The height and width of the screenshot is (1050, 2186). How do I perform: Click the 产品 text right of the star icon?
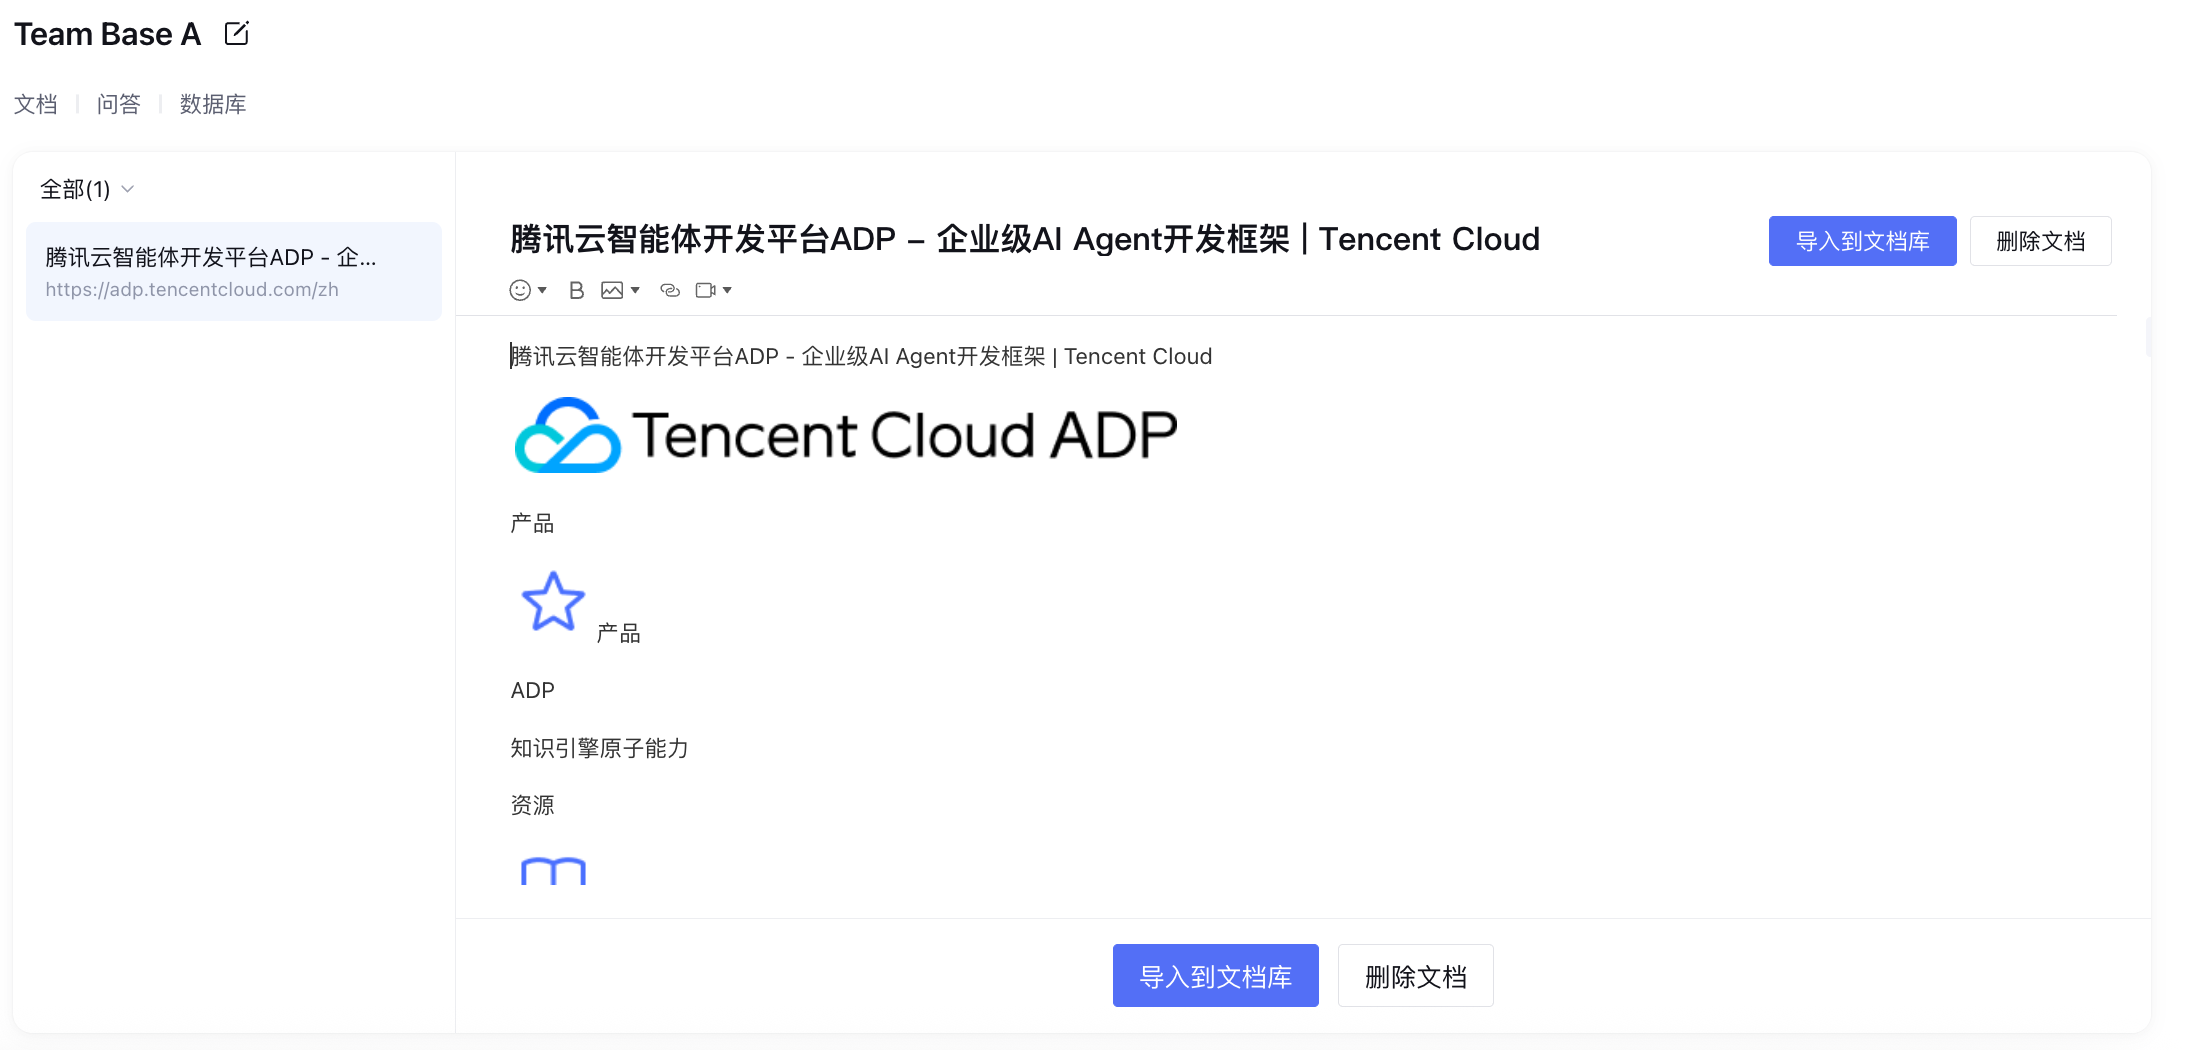coord(618,633)
